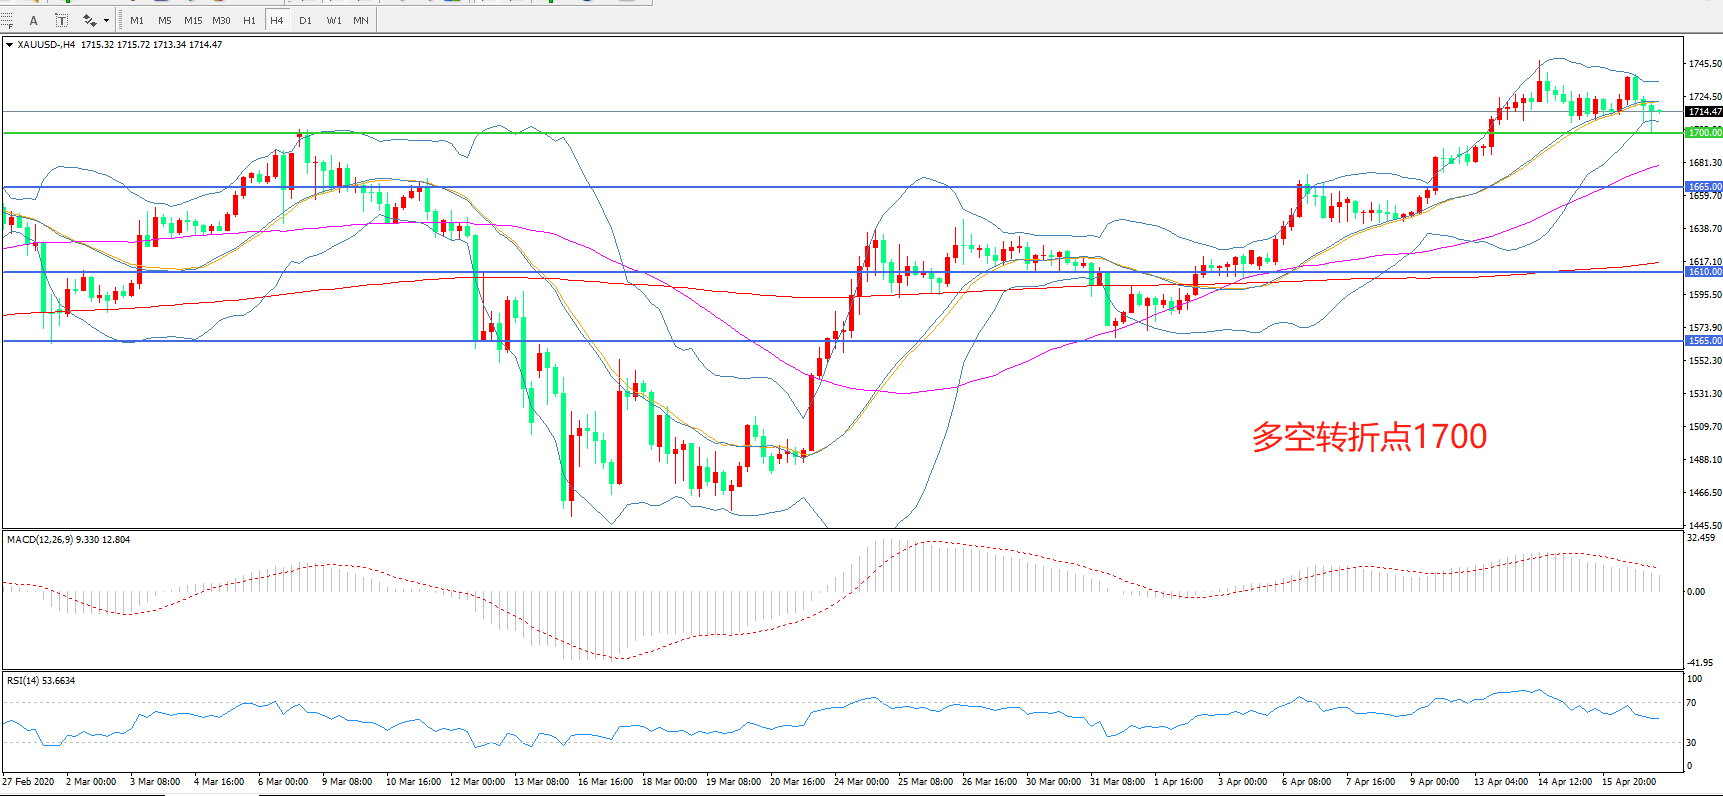The width and height of the screenshot is (1723, 796).
Task: Select the text label tool (boxed T)
Action: 61,20
